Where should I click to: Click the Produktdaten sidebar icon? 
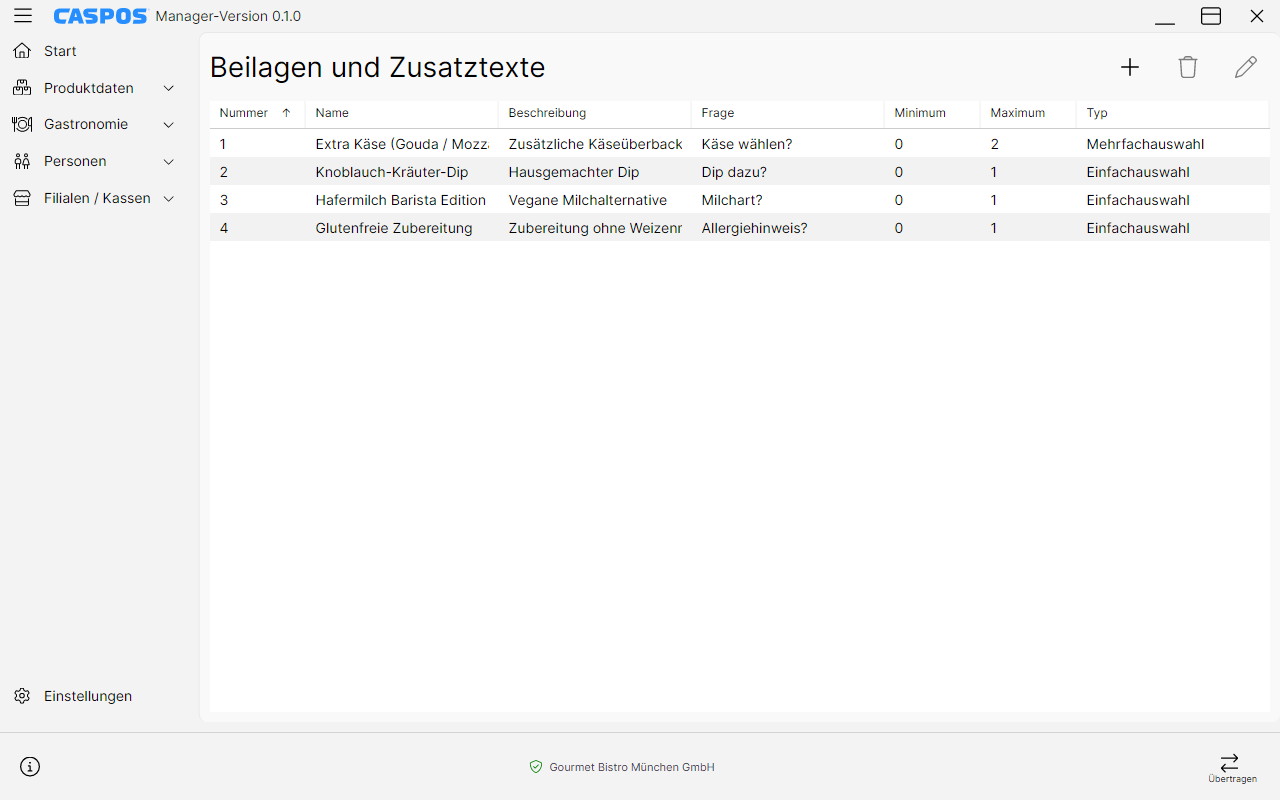pyautogui.click(x=22, y=88)
